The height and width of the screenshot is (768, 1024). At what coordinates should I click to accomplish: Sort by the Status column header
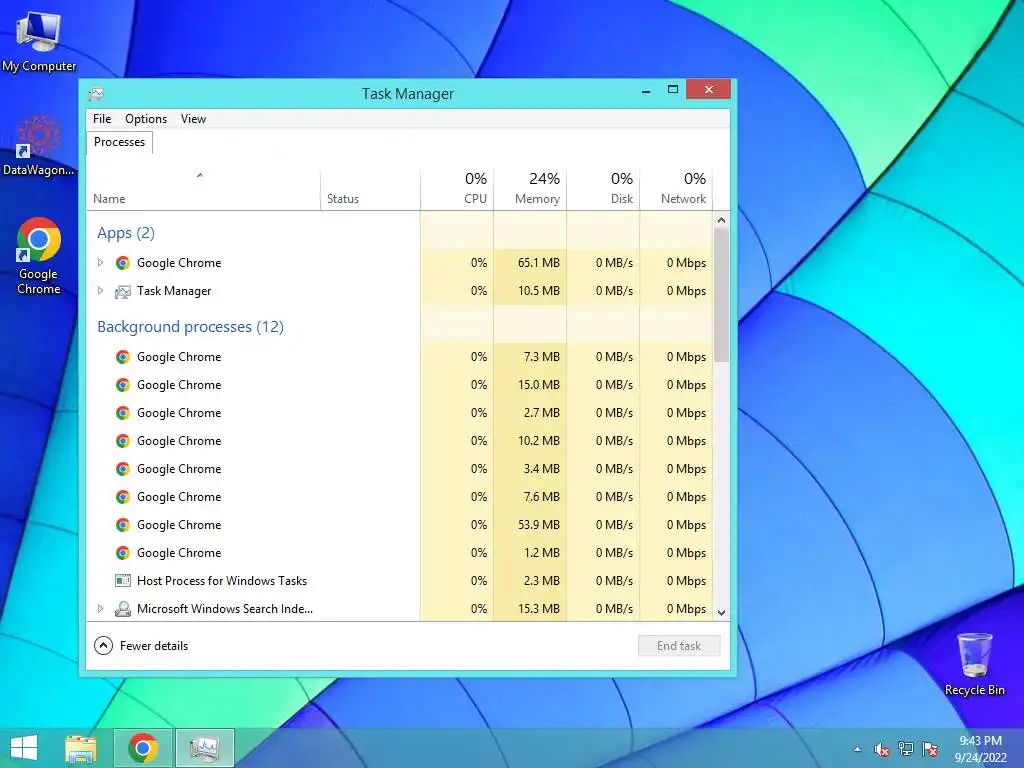(x=370, y=189)
